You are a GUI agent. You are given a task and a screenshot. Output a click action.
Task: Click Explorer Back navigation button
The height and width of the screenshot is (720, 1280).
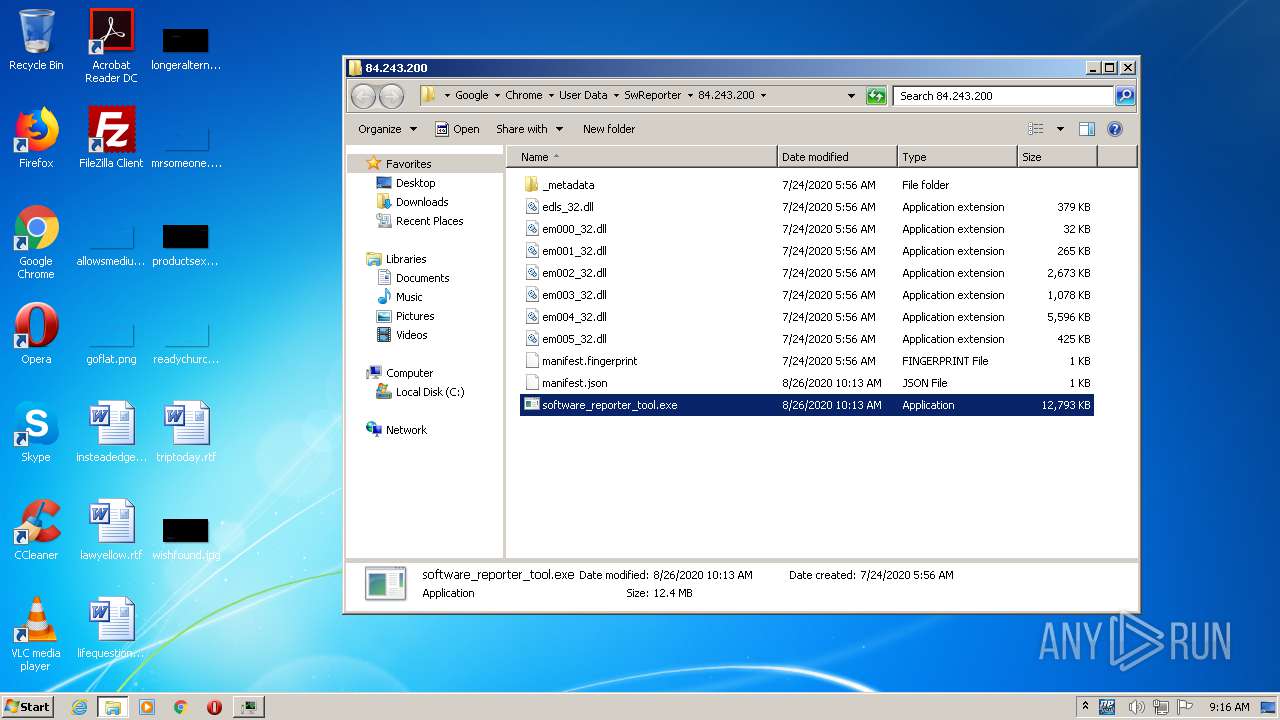tap(363, 96)
